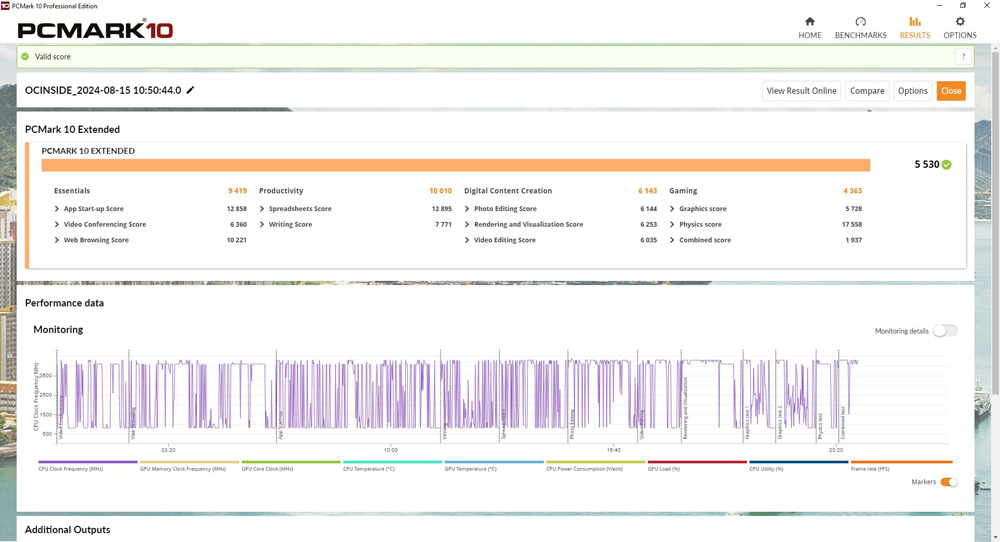1000x542 pixels.
Task: Close the result with orange Close button
Action: 950,91
